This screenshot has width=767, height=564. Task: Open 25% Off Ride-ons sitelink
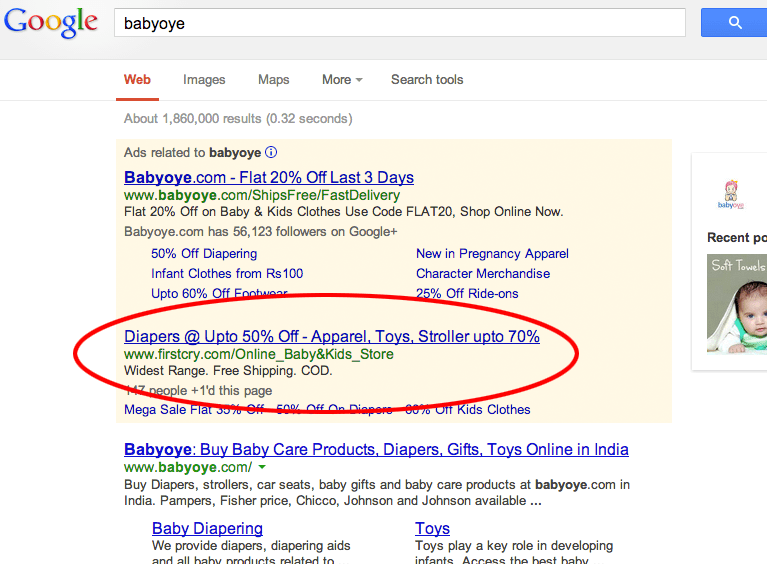pos(467,293)
